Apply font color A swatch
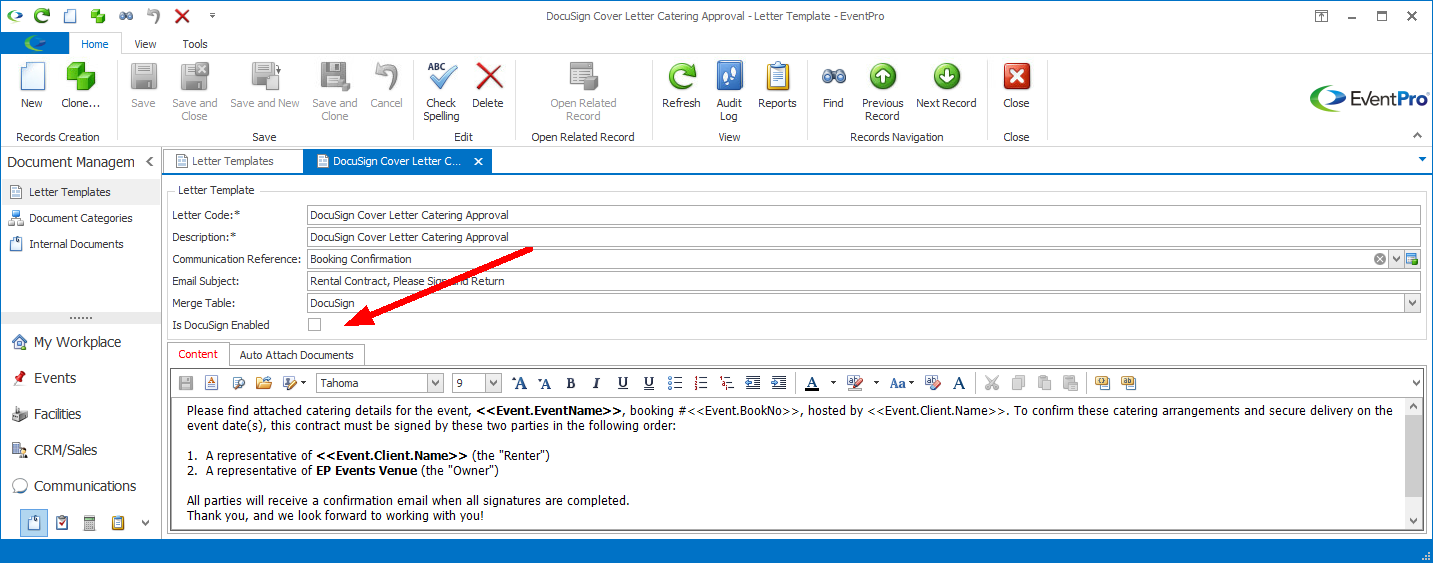This screenshot has width=1433, height=563. 812,383
